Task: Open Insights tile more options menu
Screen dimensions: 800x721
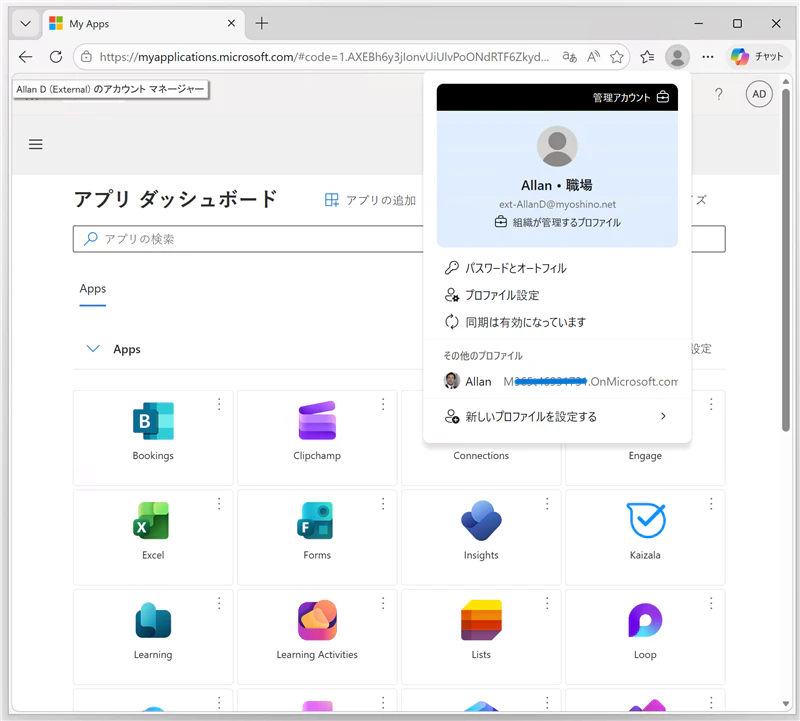Action: pyautogui.click(x=547, y=504)
